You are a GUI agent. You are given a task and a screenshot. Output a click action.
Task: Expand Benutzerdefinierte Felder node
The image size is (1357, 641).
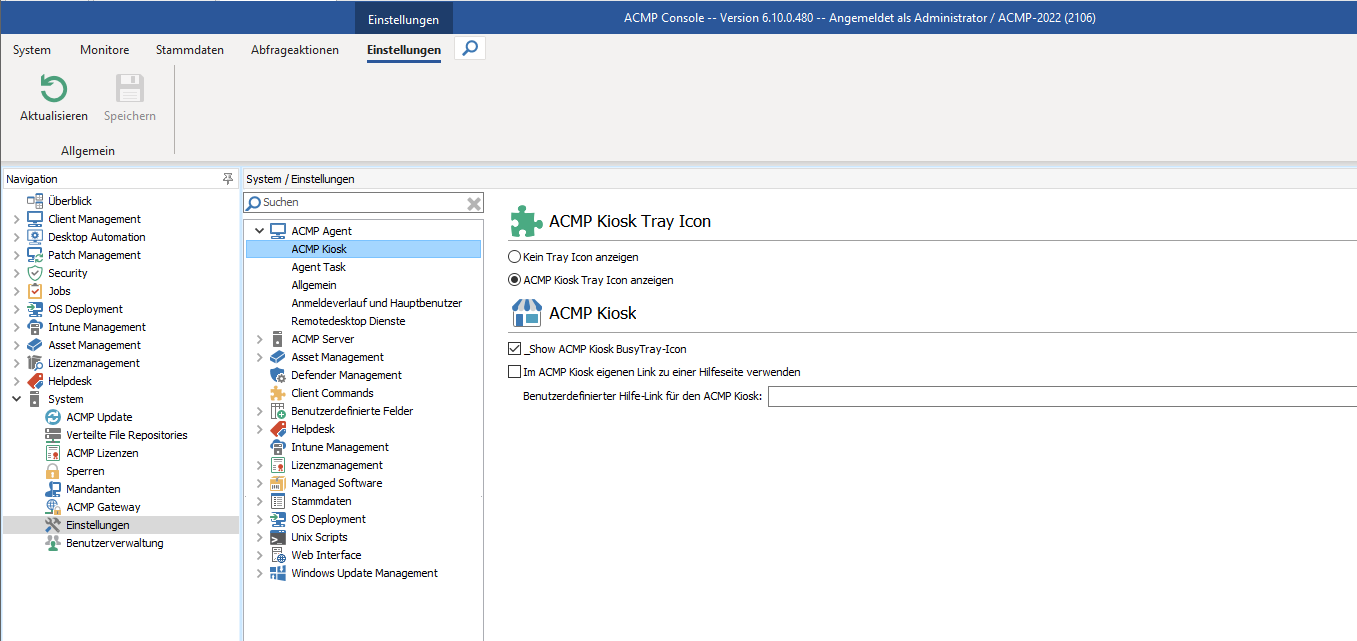pyautogui.click(x=260, y=411)
